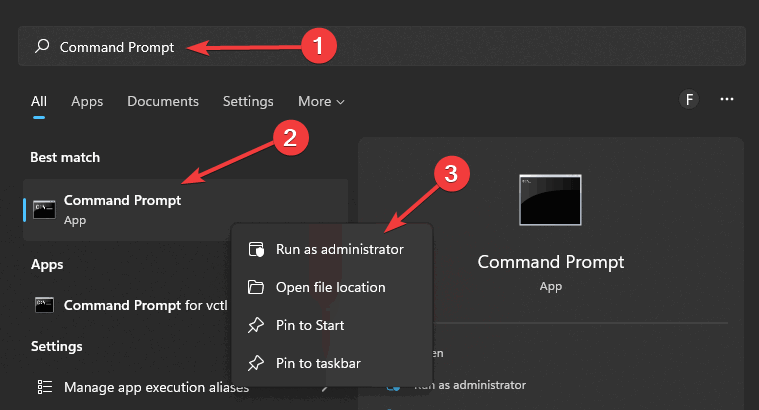The width and height of the screenshot is (759, 410).
Task: Click the large Command Prompt preview icon
Action: (x=550, y=200)
